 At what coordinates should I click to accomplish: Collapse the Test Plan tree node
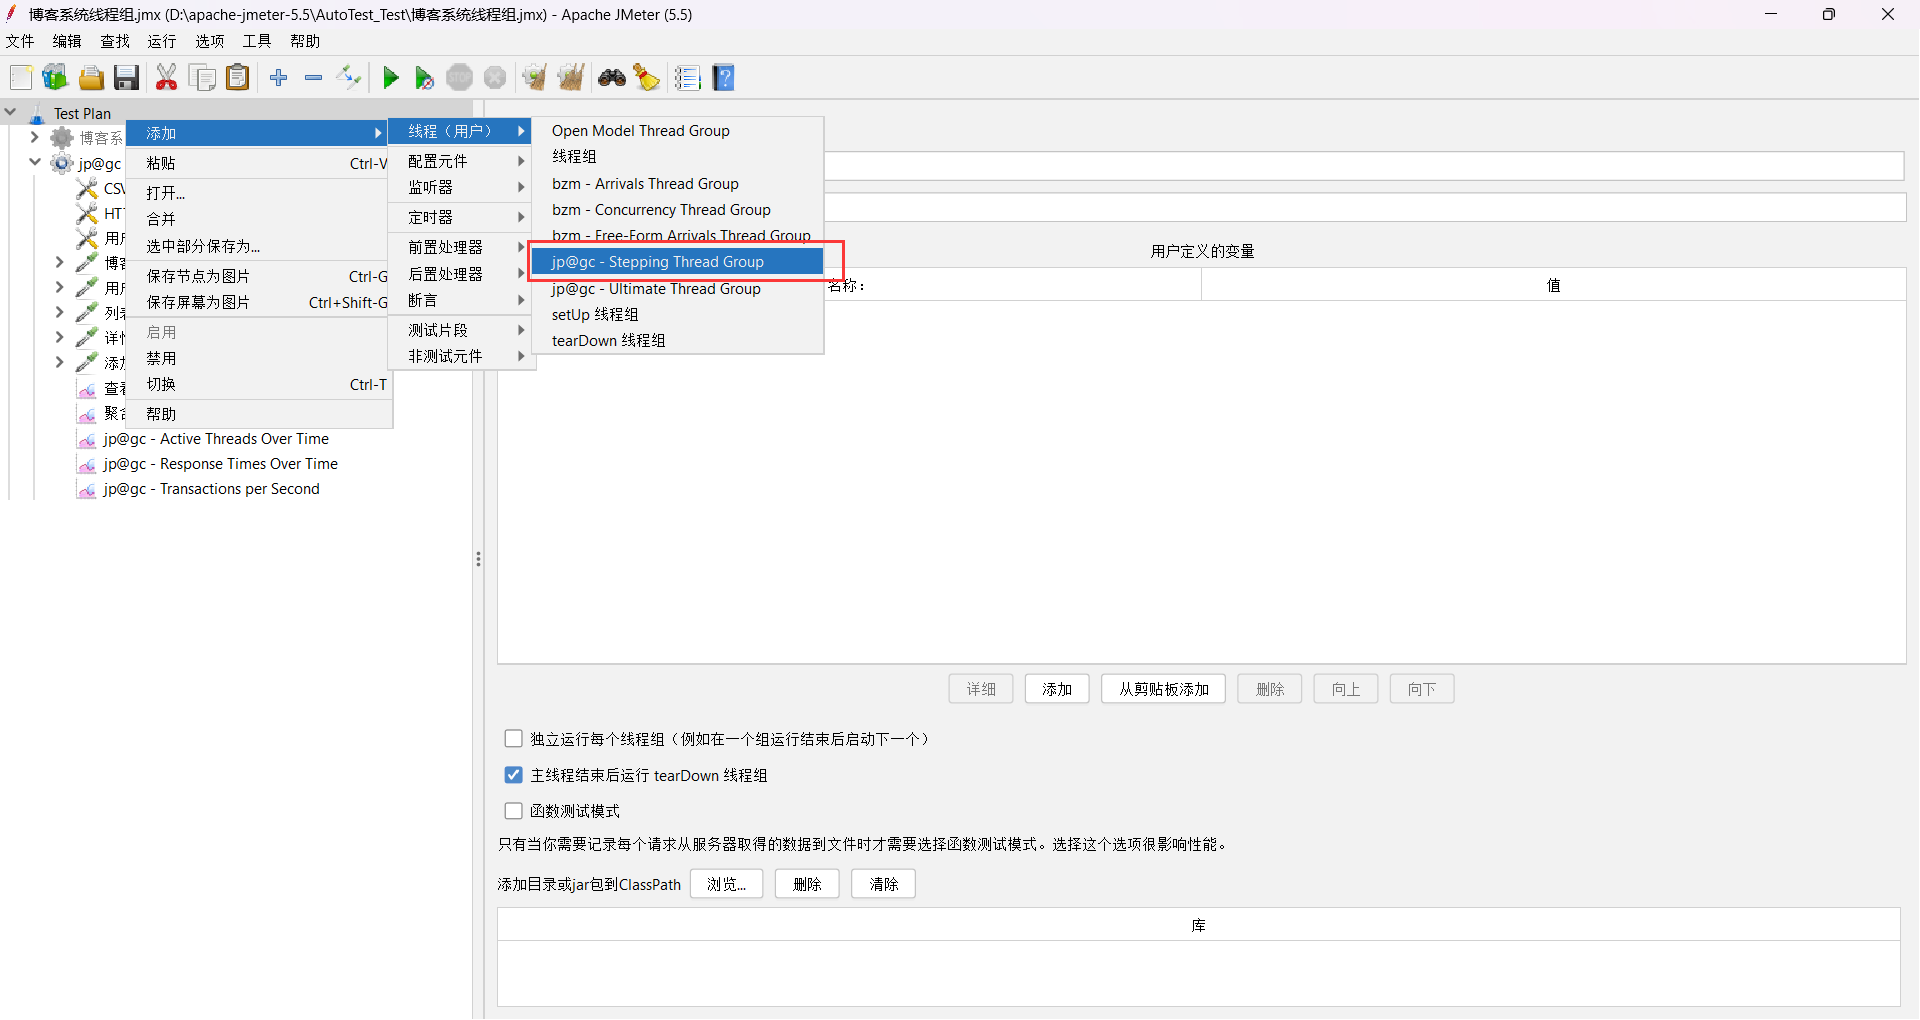click(11, 113)
